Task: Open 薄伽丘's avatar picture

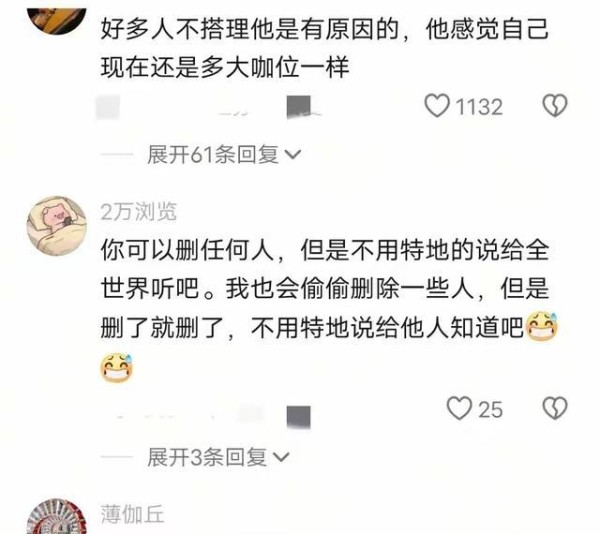Action: click(57, 516)
